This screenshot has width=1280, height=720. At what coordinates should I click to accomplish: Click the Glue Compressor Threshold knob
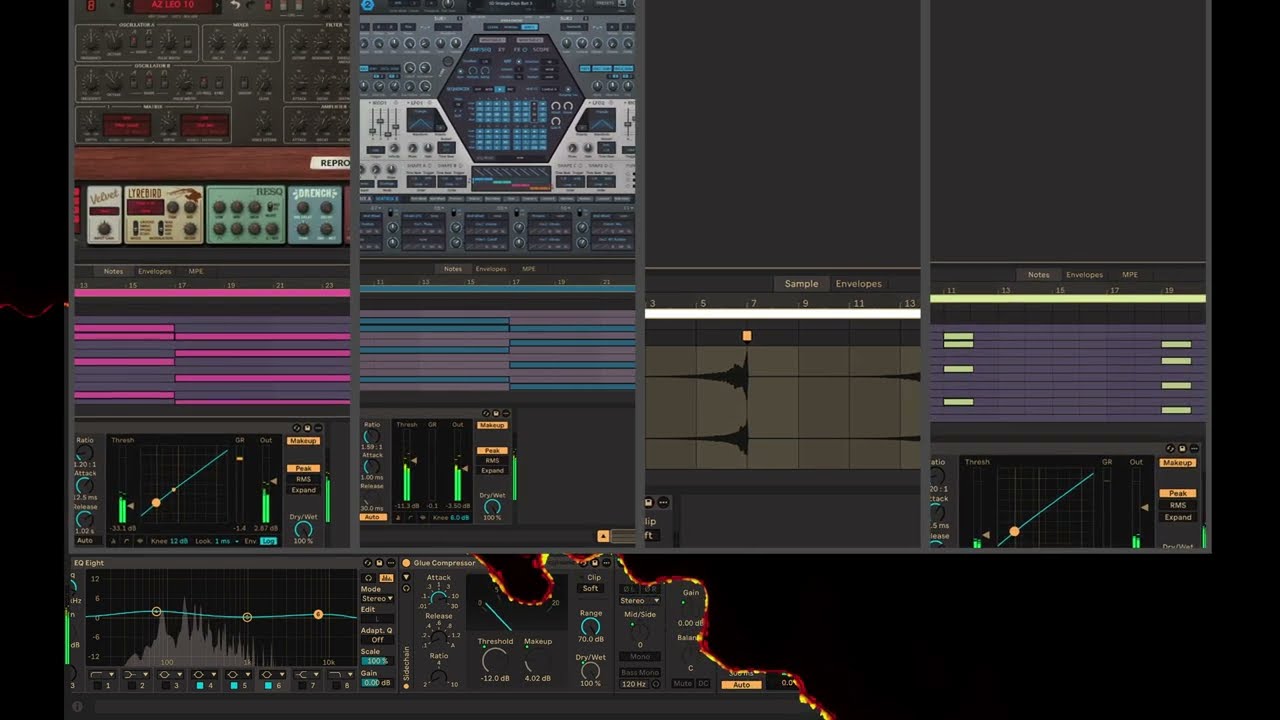click(x=494, y=660)
